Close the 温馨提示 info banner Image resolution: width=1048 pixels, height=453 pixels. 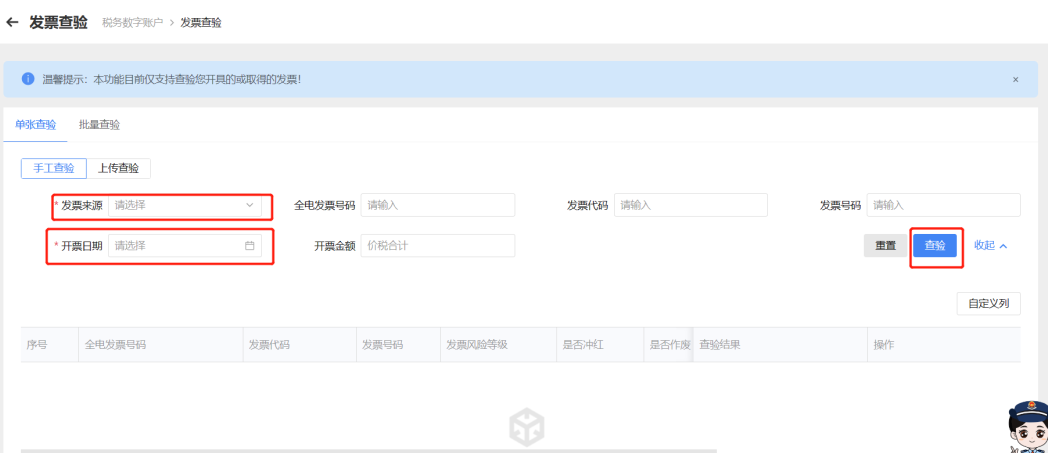(1015, 79)
